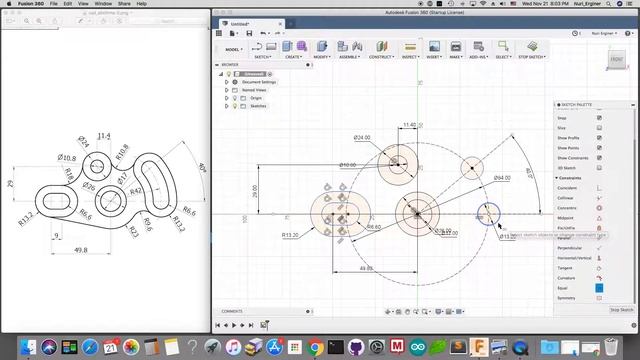Click the Save icon in Fusion toolbar
Screen dimensions: 640x360
(249, 33)
